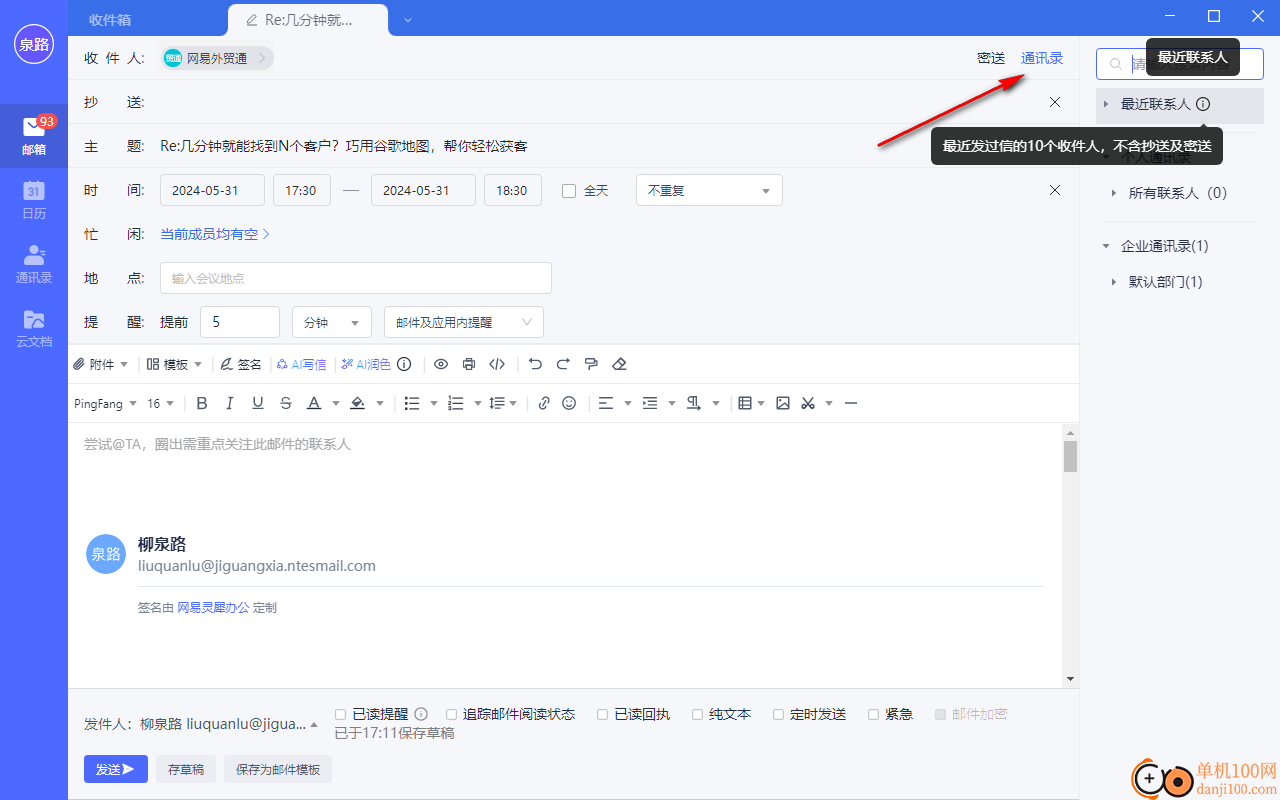Insert a hyperlink with link icon

click(544, 403)
